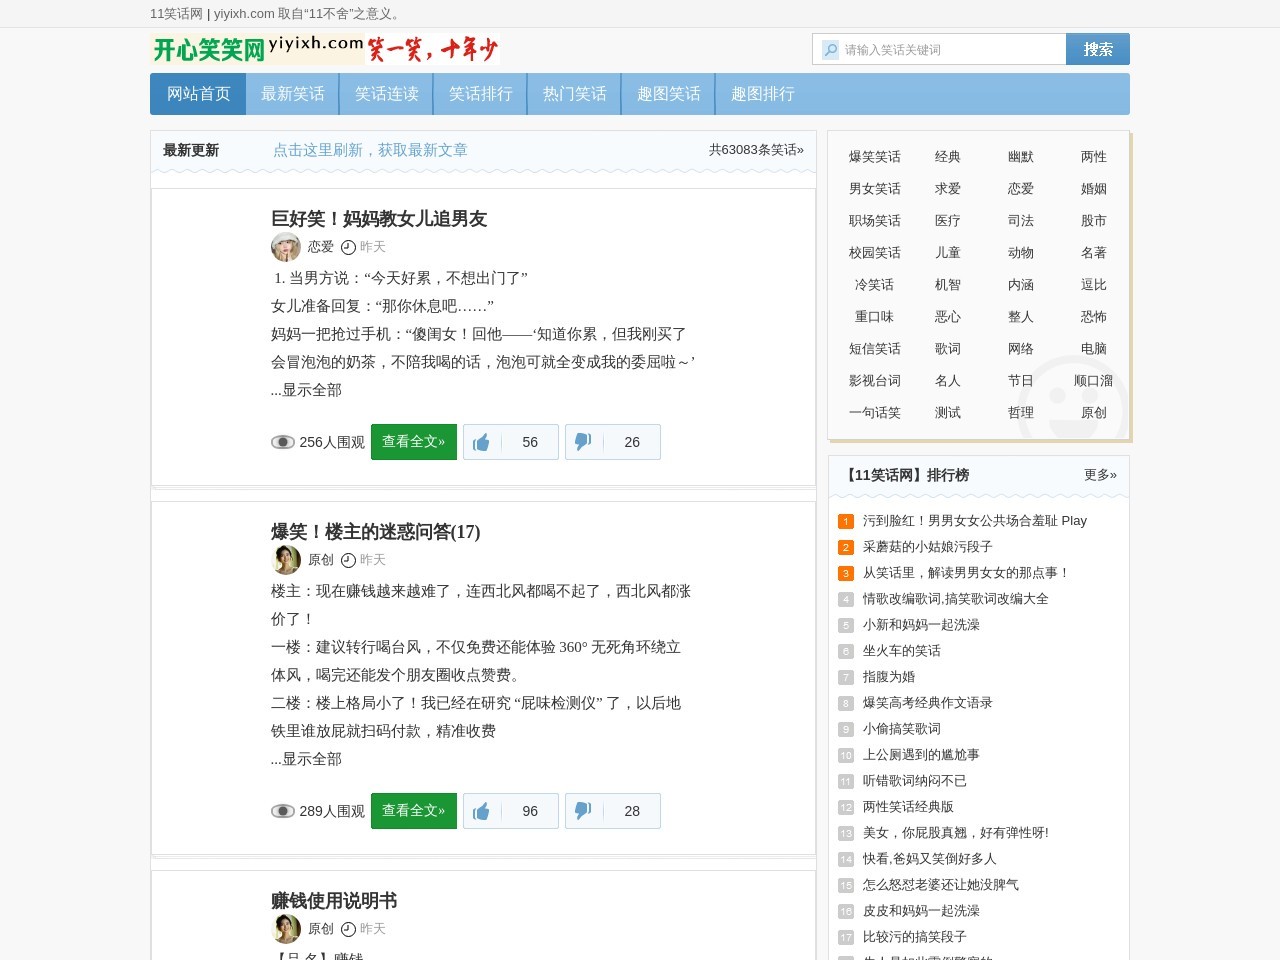Open the 趣图排行 tab
1280x960 pixels.
pyautogui.click(x=762, y=94)
